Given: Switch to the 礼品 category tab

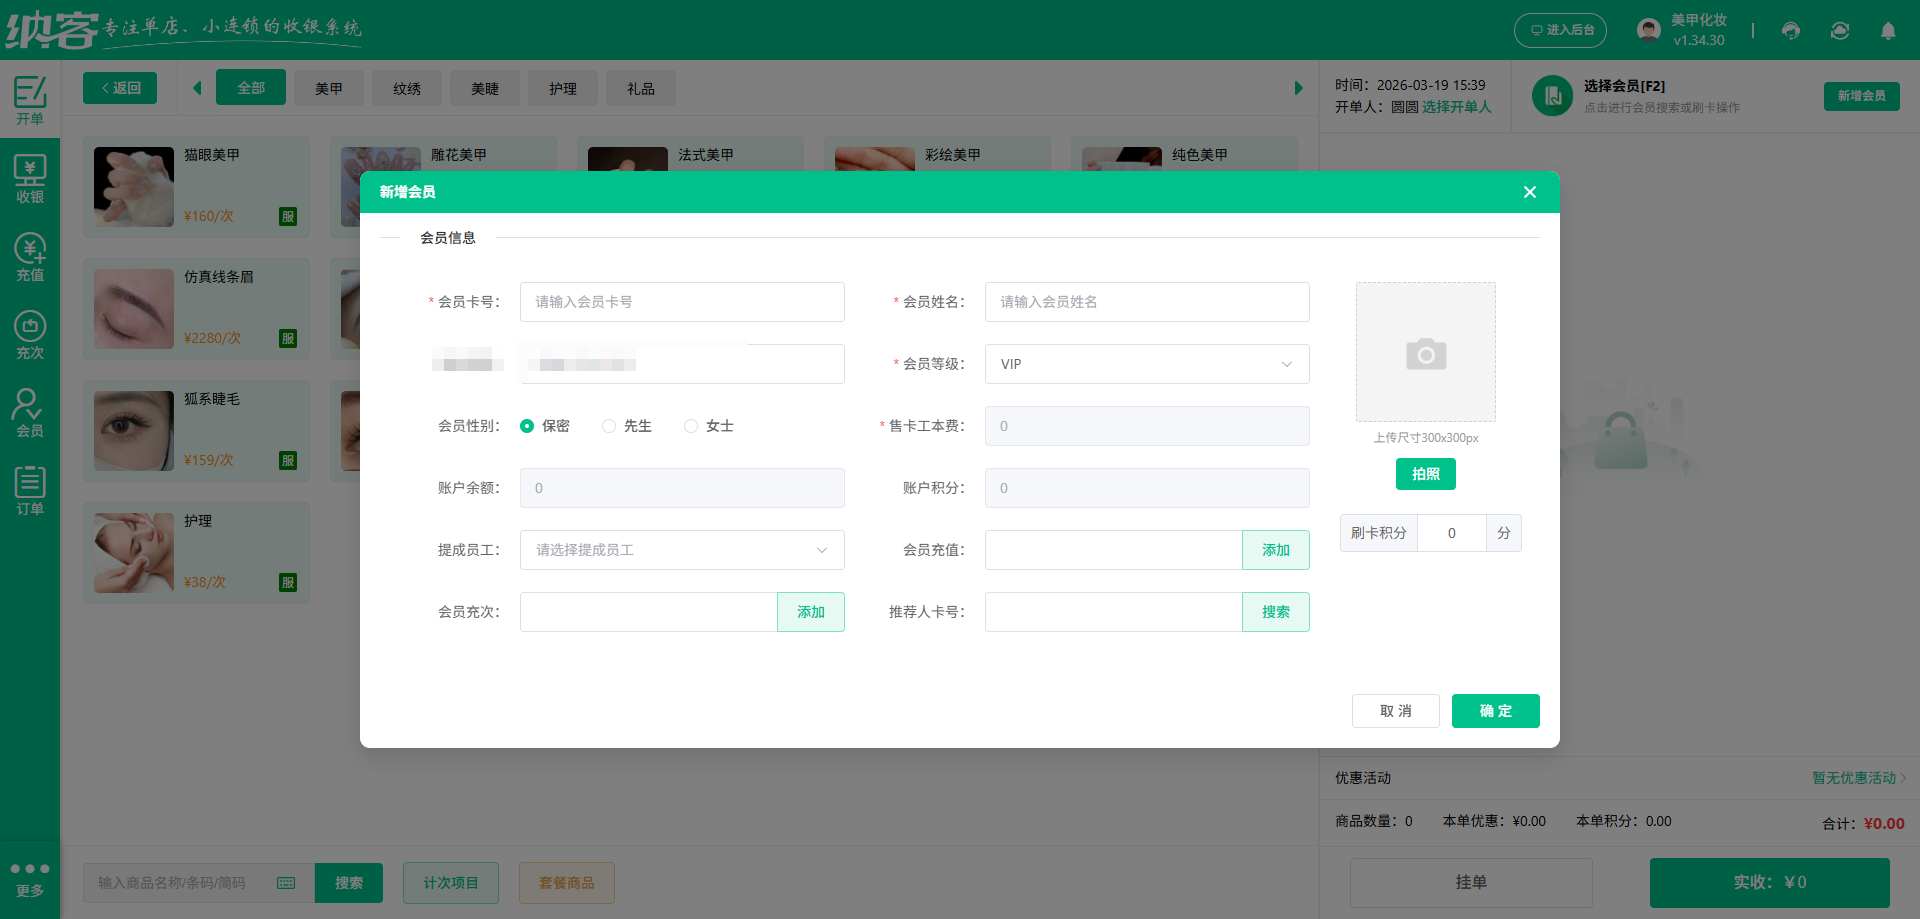Looking at the screenshot, I should coord(641,88).
